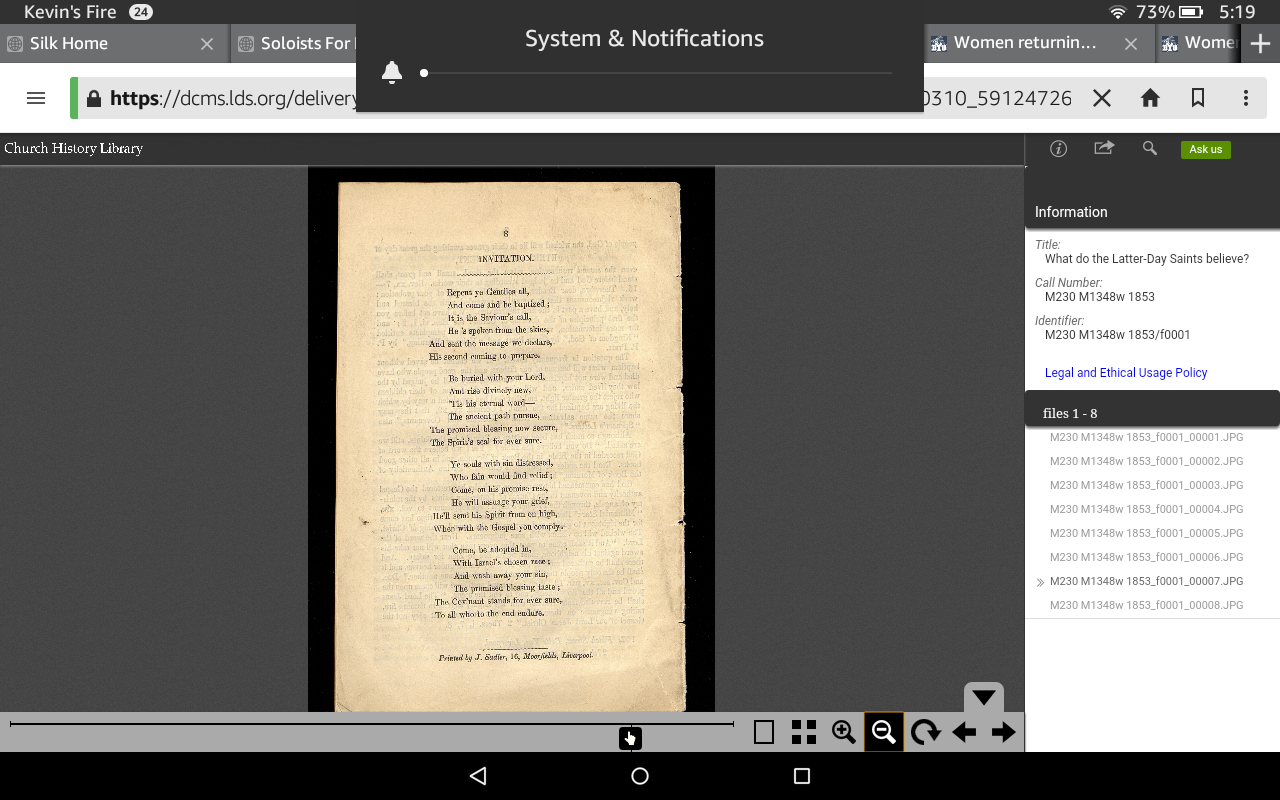Open the information icon in side panel
The height and width of the screenshot is (800, 1280).
pyautogui.click(x=1058, y=148)
